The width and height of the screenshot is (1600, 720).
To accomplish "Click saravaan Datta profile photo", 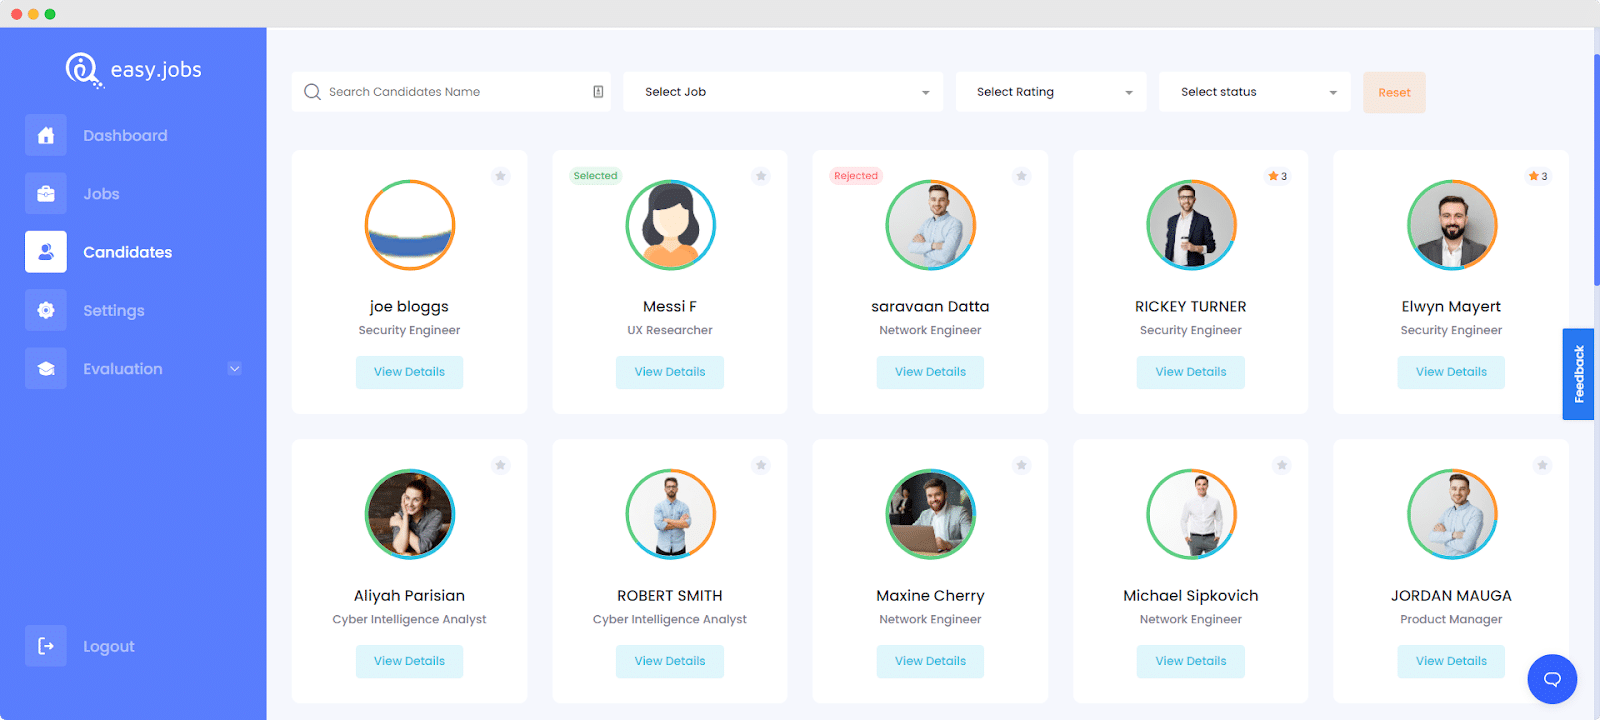I will (930, 225).
